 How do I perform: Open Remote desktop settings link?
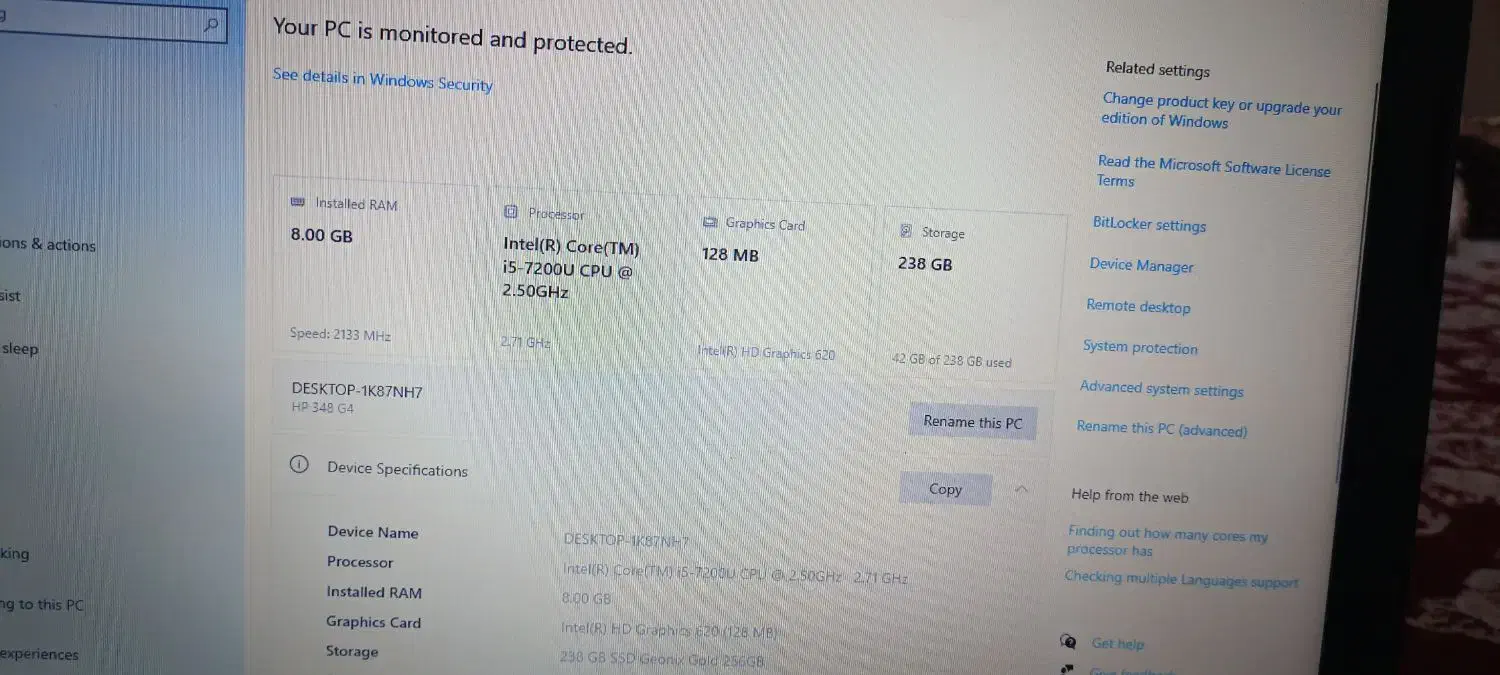tap(1138, 306)
